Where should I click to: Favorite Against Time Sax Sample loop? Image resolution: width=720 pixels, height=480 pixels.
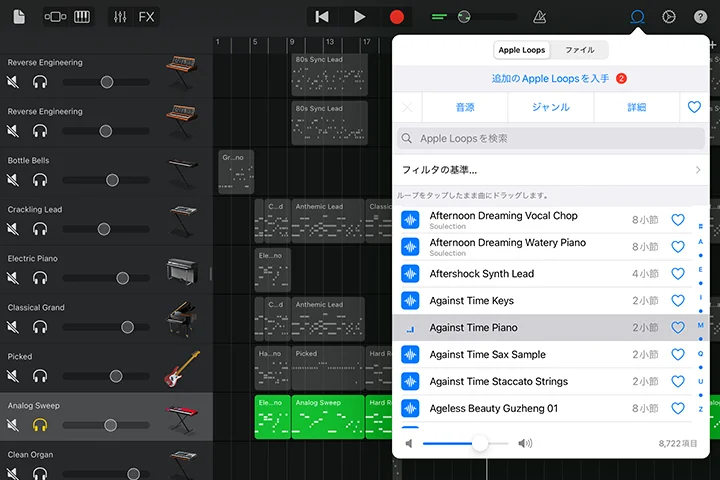tap(678, 354)
